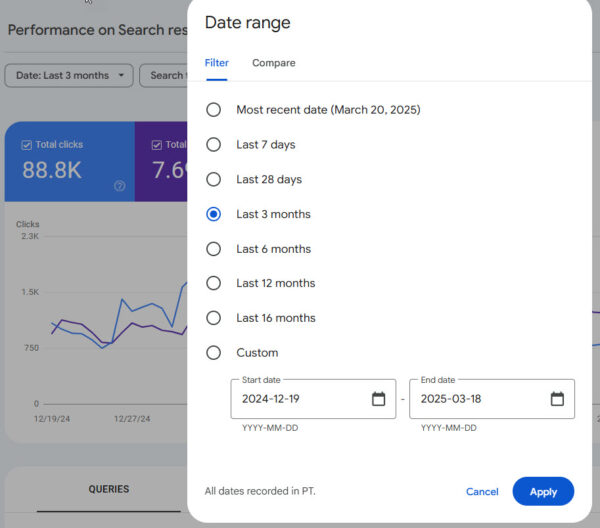Click the 'Performance on Search' page heading
Viewport: 600px width, 528px height.
coord(98,30)
